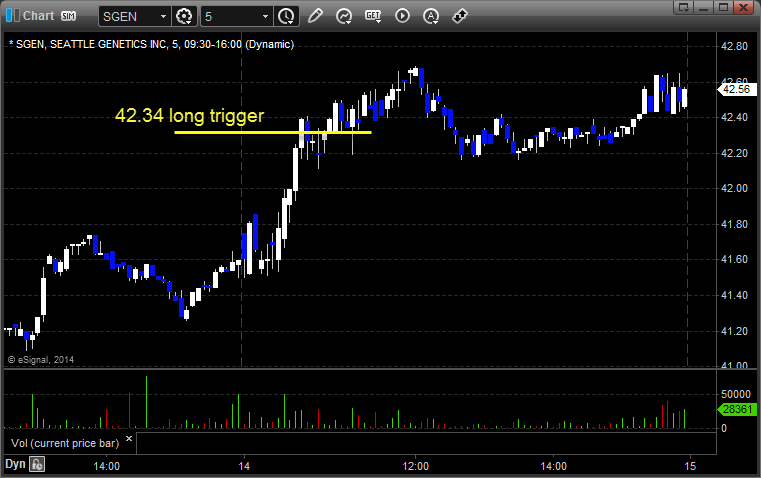Toggle the SIM mode badge

(x=68, y=16)
